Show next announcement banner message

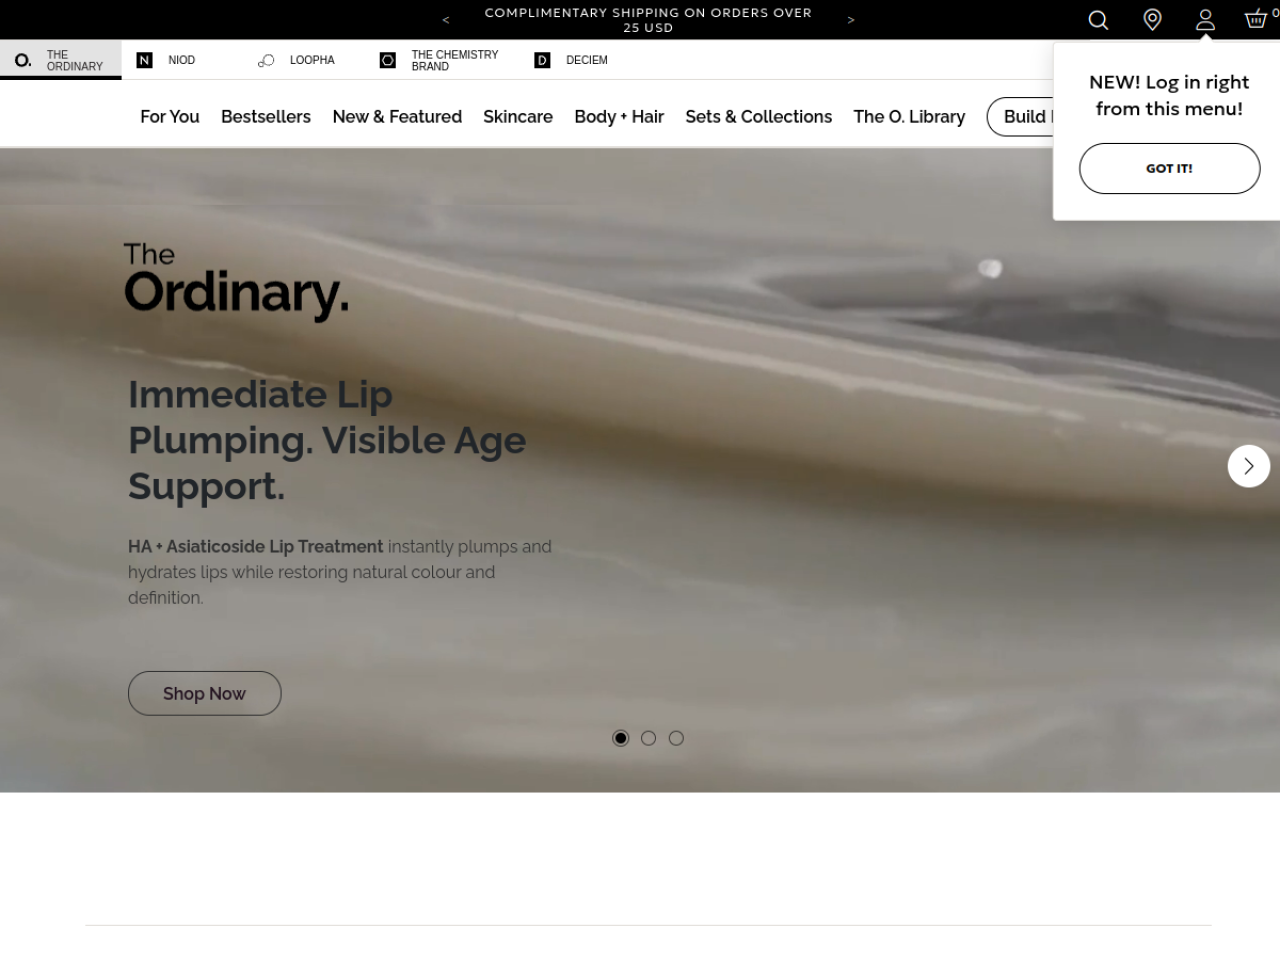[x=851, y=20]
